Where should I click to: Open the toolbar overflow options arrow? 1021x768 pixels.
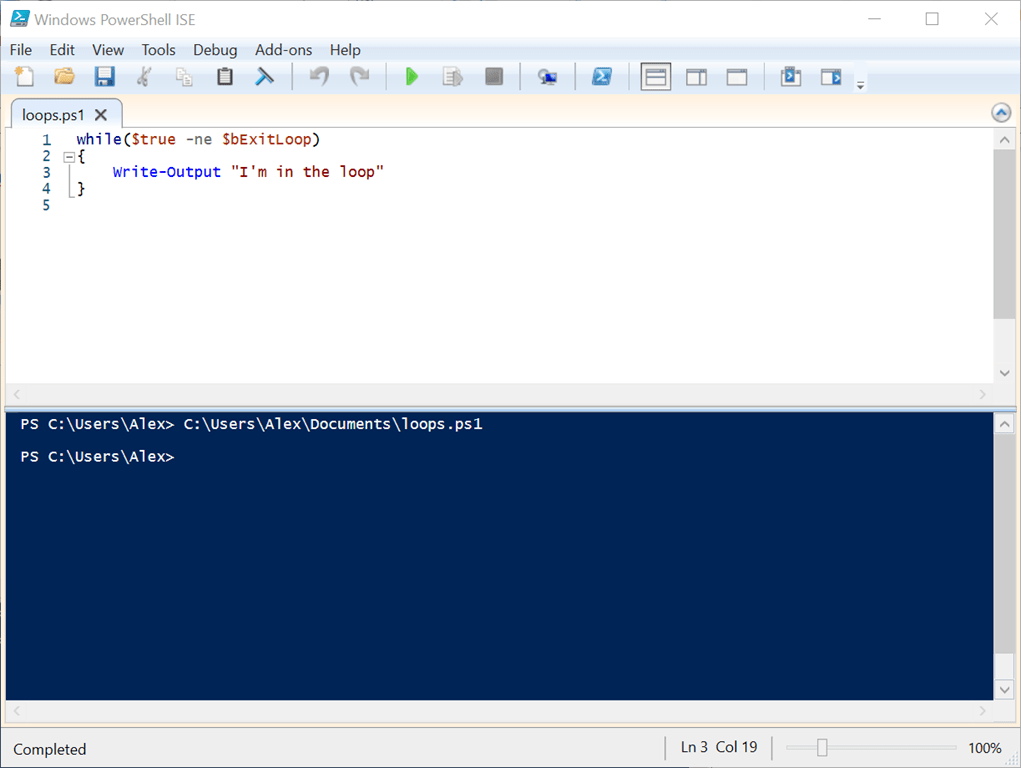(x=860, y=85)
